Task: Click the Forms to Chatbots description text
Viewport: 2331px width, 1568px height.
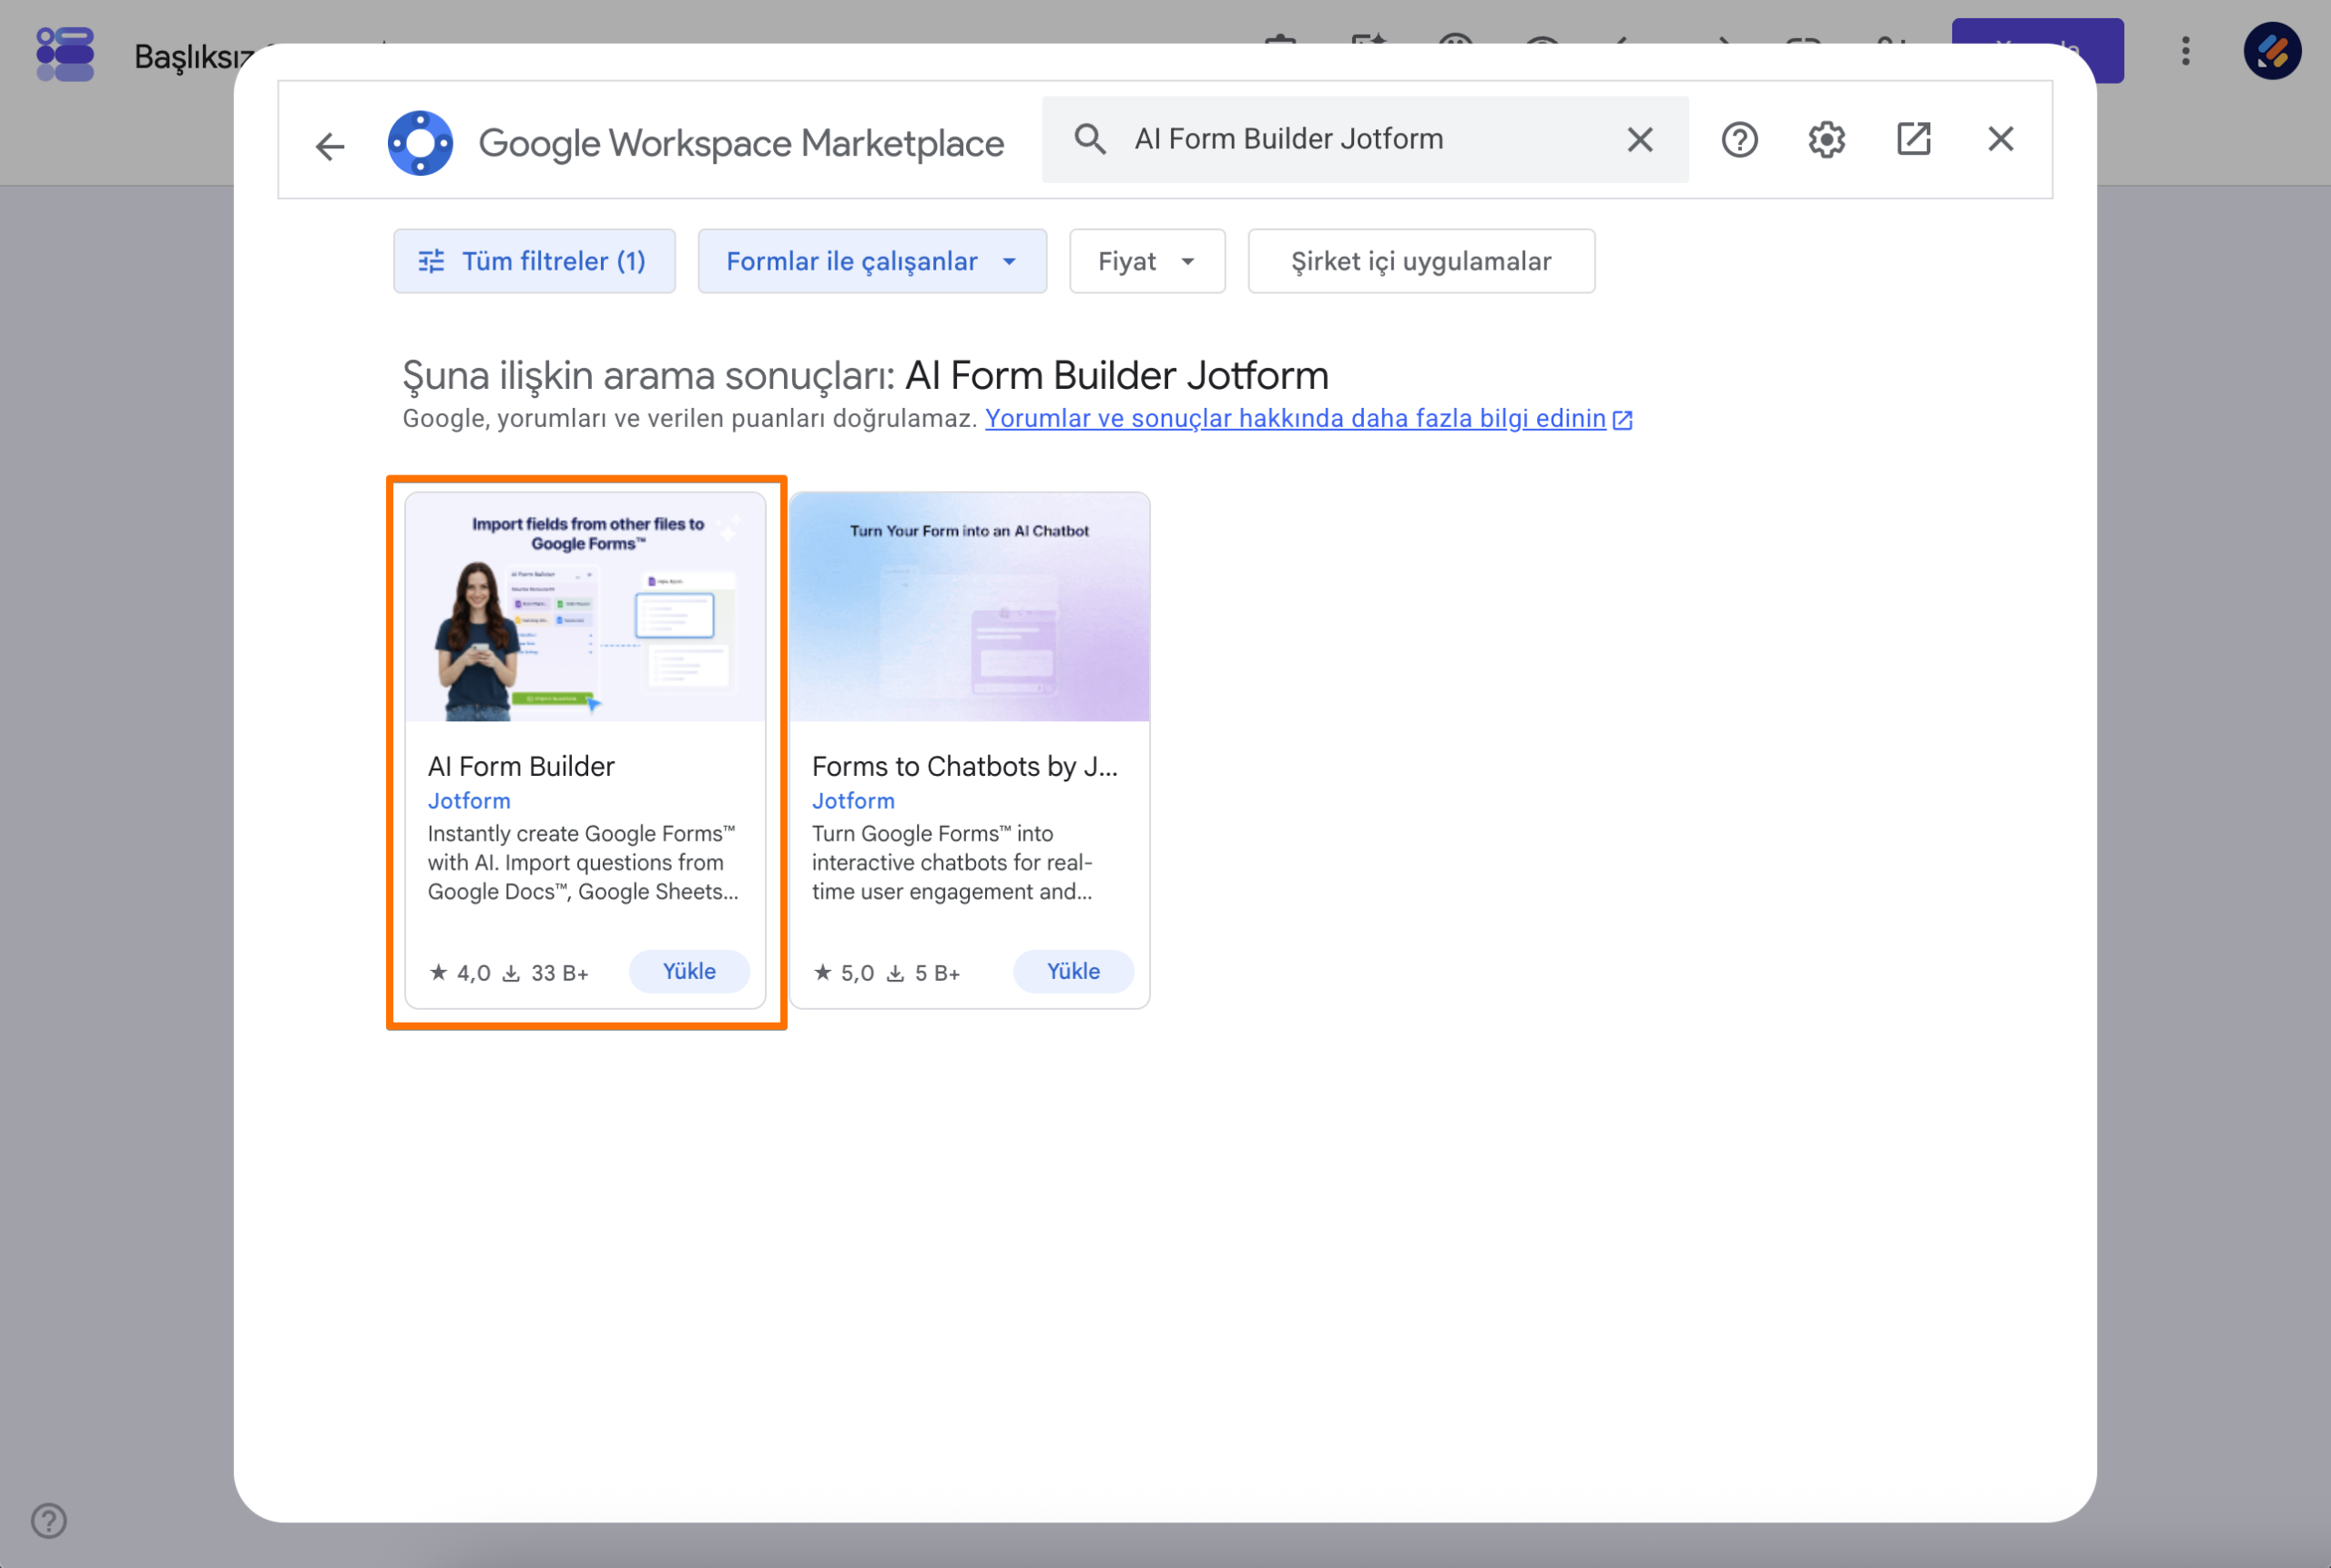Action: pyautogui.click(x=952, y=863)
